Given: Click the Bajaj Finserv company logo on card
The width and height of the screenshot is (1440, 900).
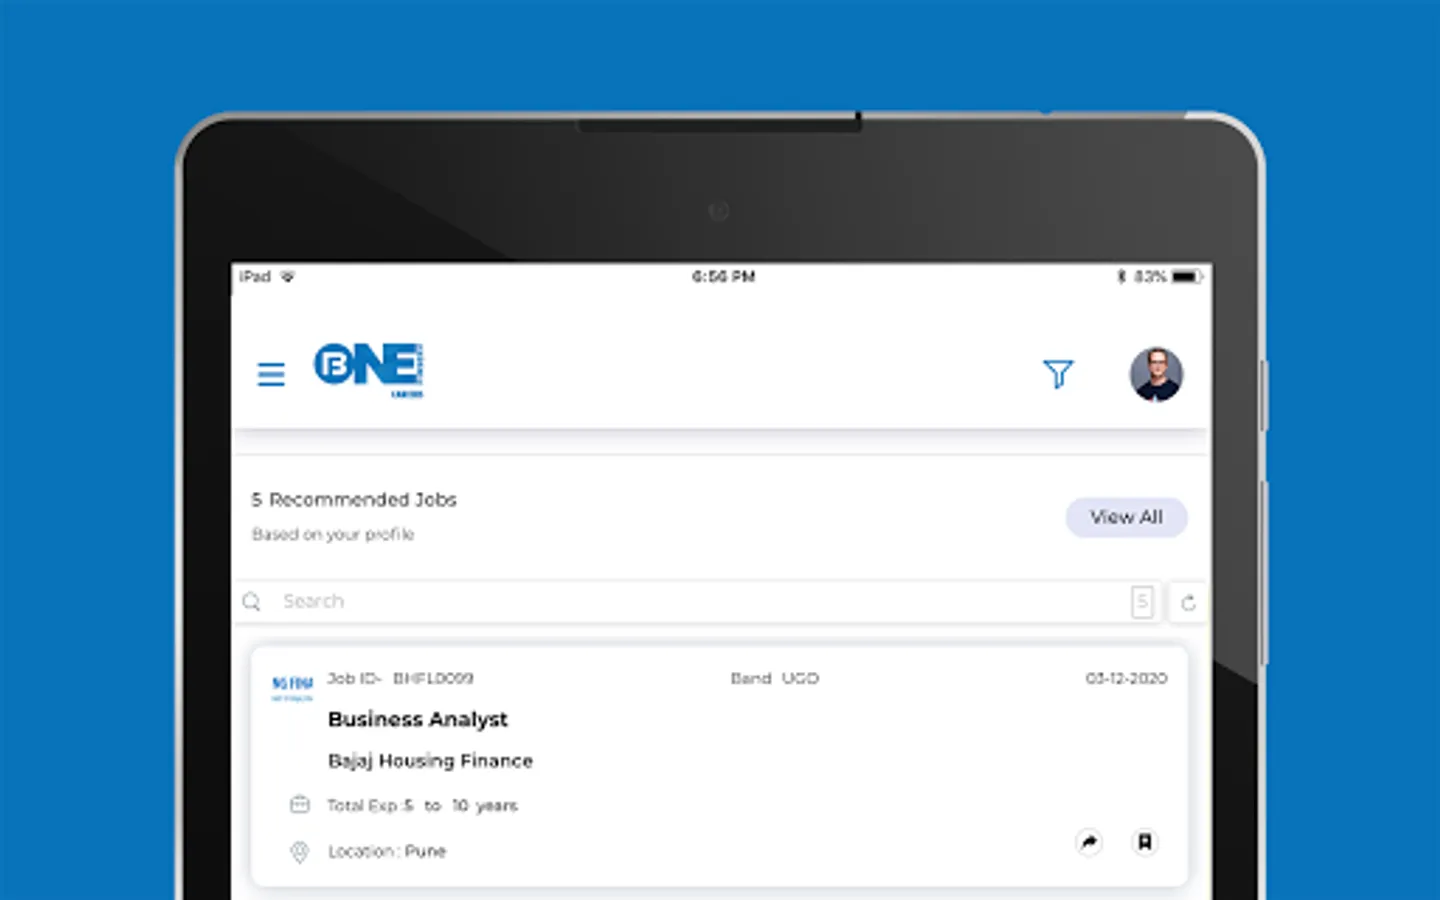Looking at the screenshot, I should pyautogui.click(x=292, y=687).
